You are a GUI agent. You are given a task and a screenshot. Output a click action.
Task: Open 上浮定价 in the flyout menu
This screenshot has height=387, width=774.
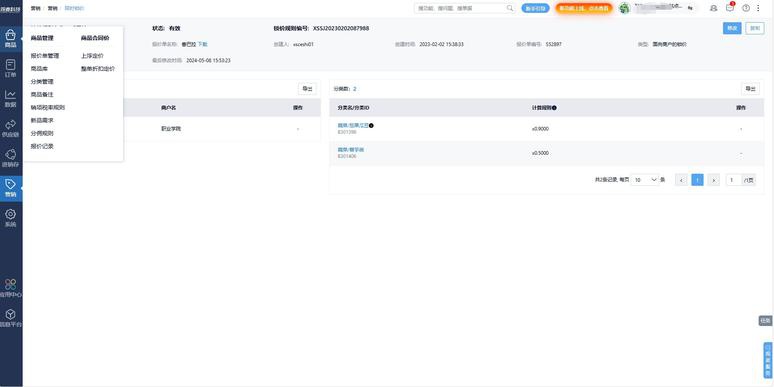(x=92, y=56)
